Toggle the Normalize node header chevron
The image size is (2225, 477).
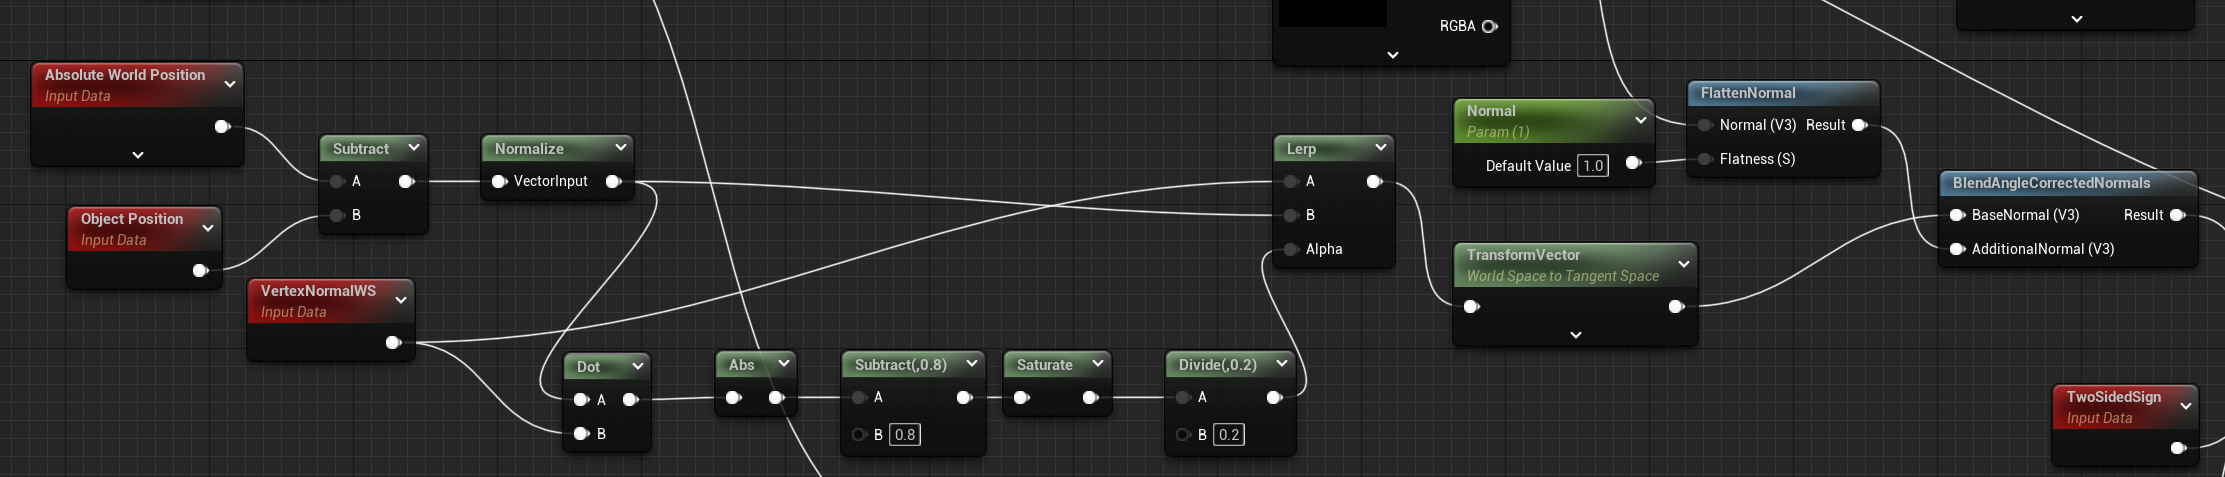point(620,147)
